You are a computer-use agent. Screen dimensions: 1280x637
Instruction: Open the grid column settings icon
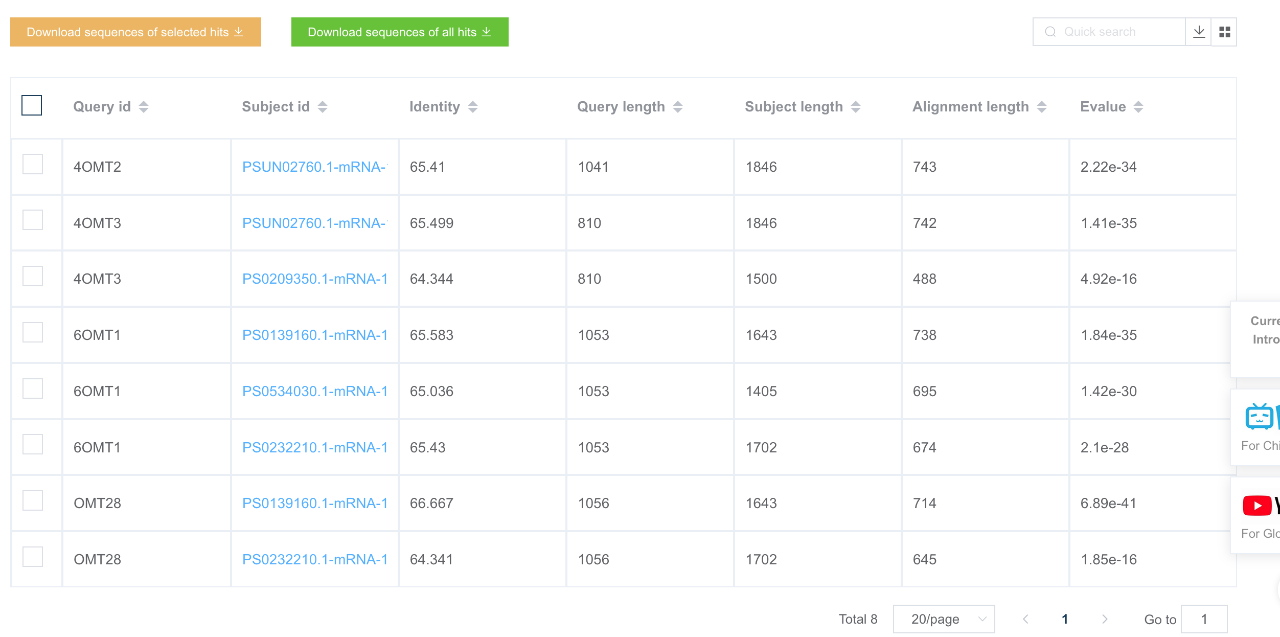[x=1224, y=32]
